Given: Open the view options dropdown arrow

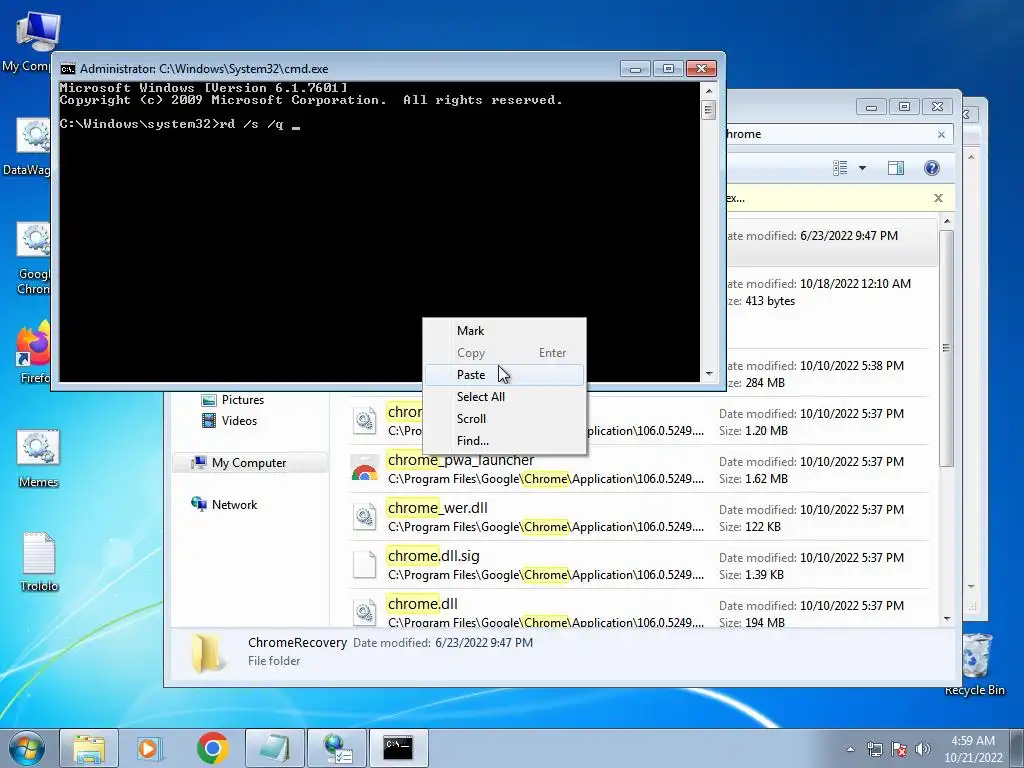Looking at the screenshot, I should click(862, 168).
